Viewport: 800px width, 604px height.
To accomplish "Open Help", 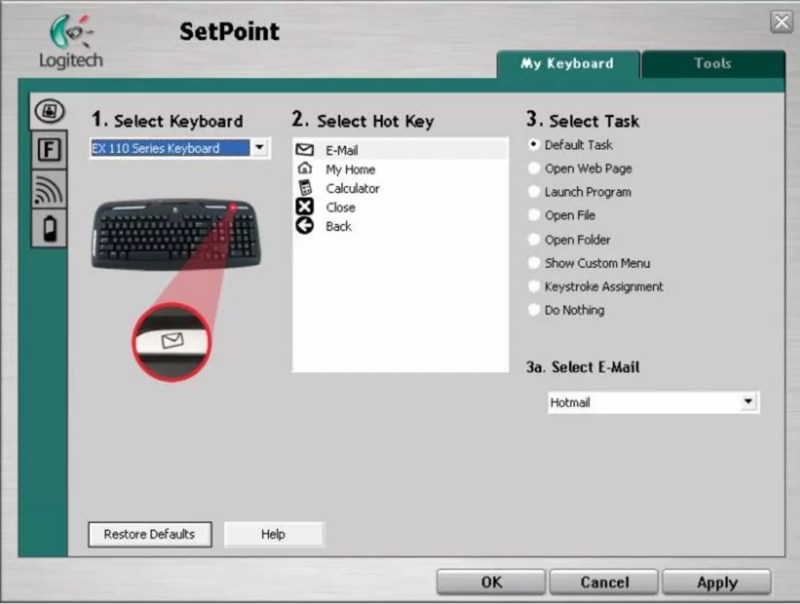I will click(x=273, y=534).
